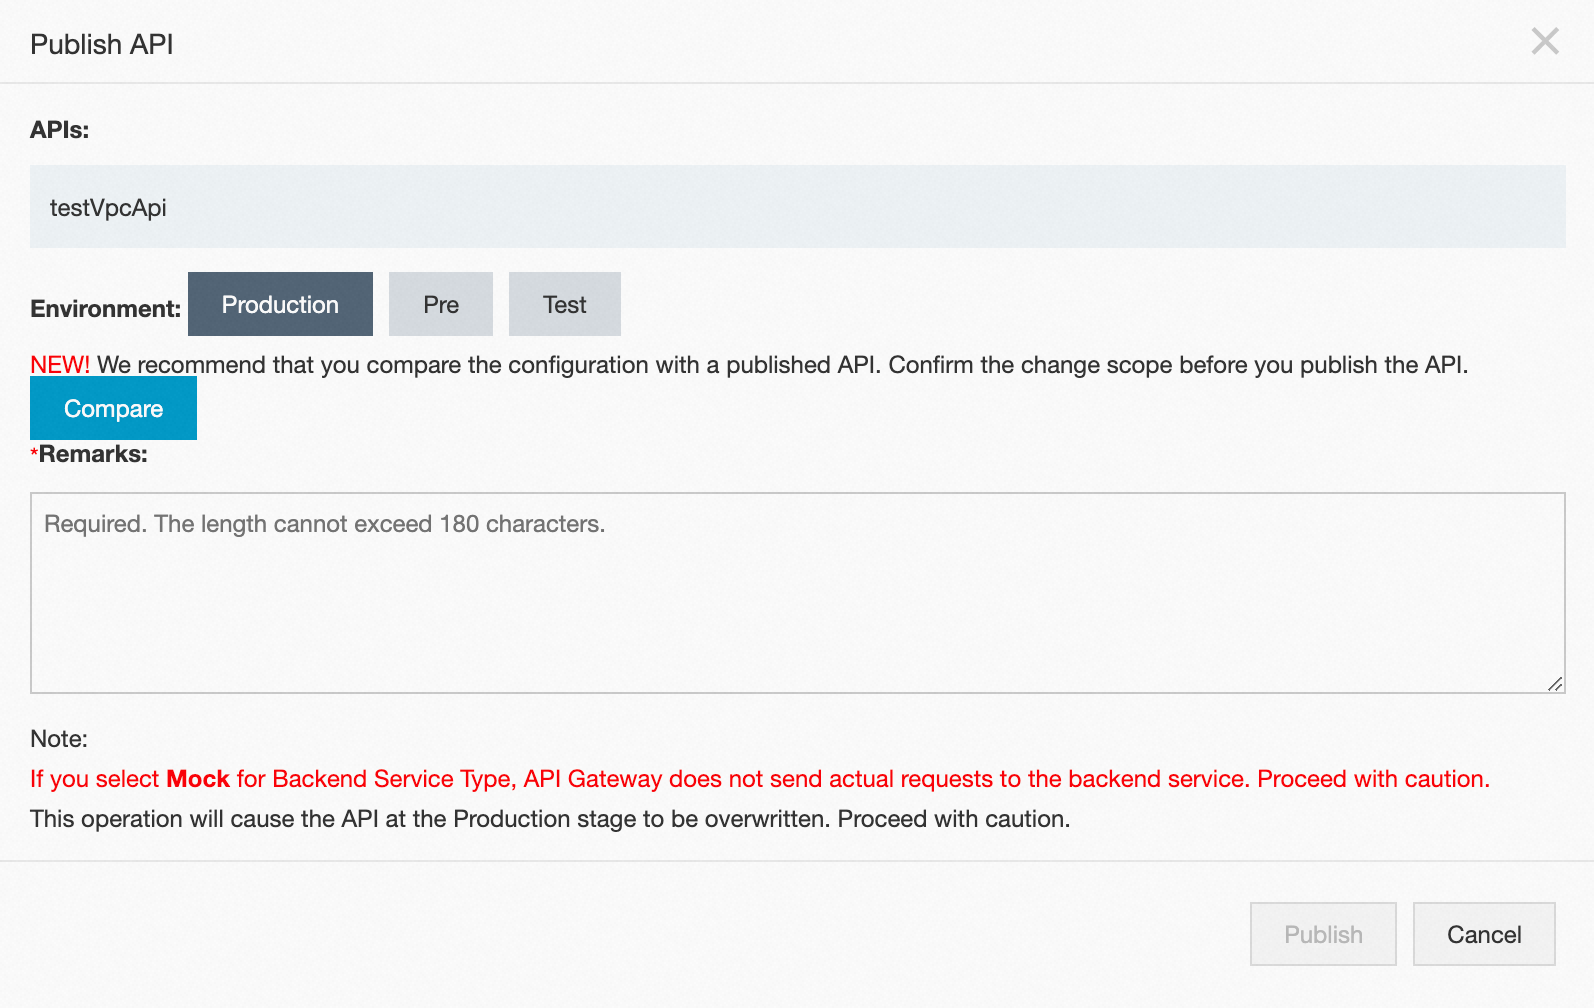
Task: Click the testVpcApi entry under APIs
Action: (108, 208)
